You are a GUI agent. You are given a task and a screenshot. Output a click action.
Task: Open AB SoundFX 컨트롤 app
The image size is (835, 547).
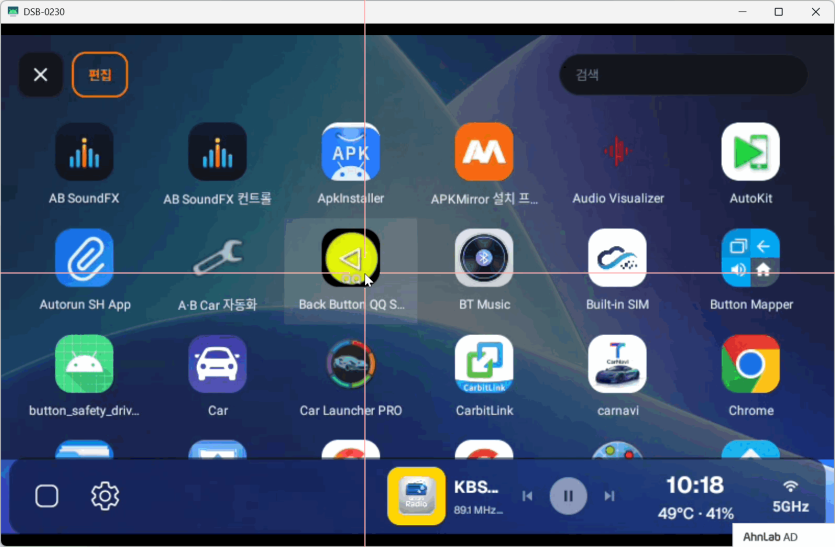pos(217,152)
